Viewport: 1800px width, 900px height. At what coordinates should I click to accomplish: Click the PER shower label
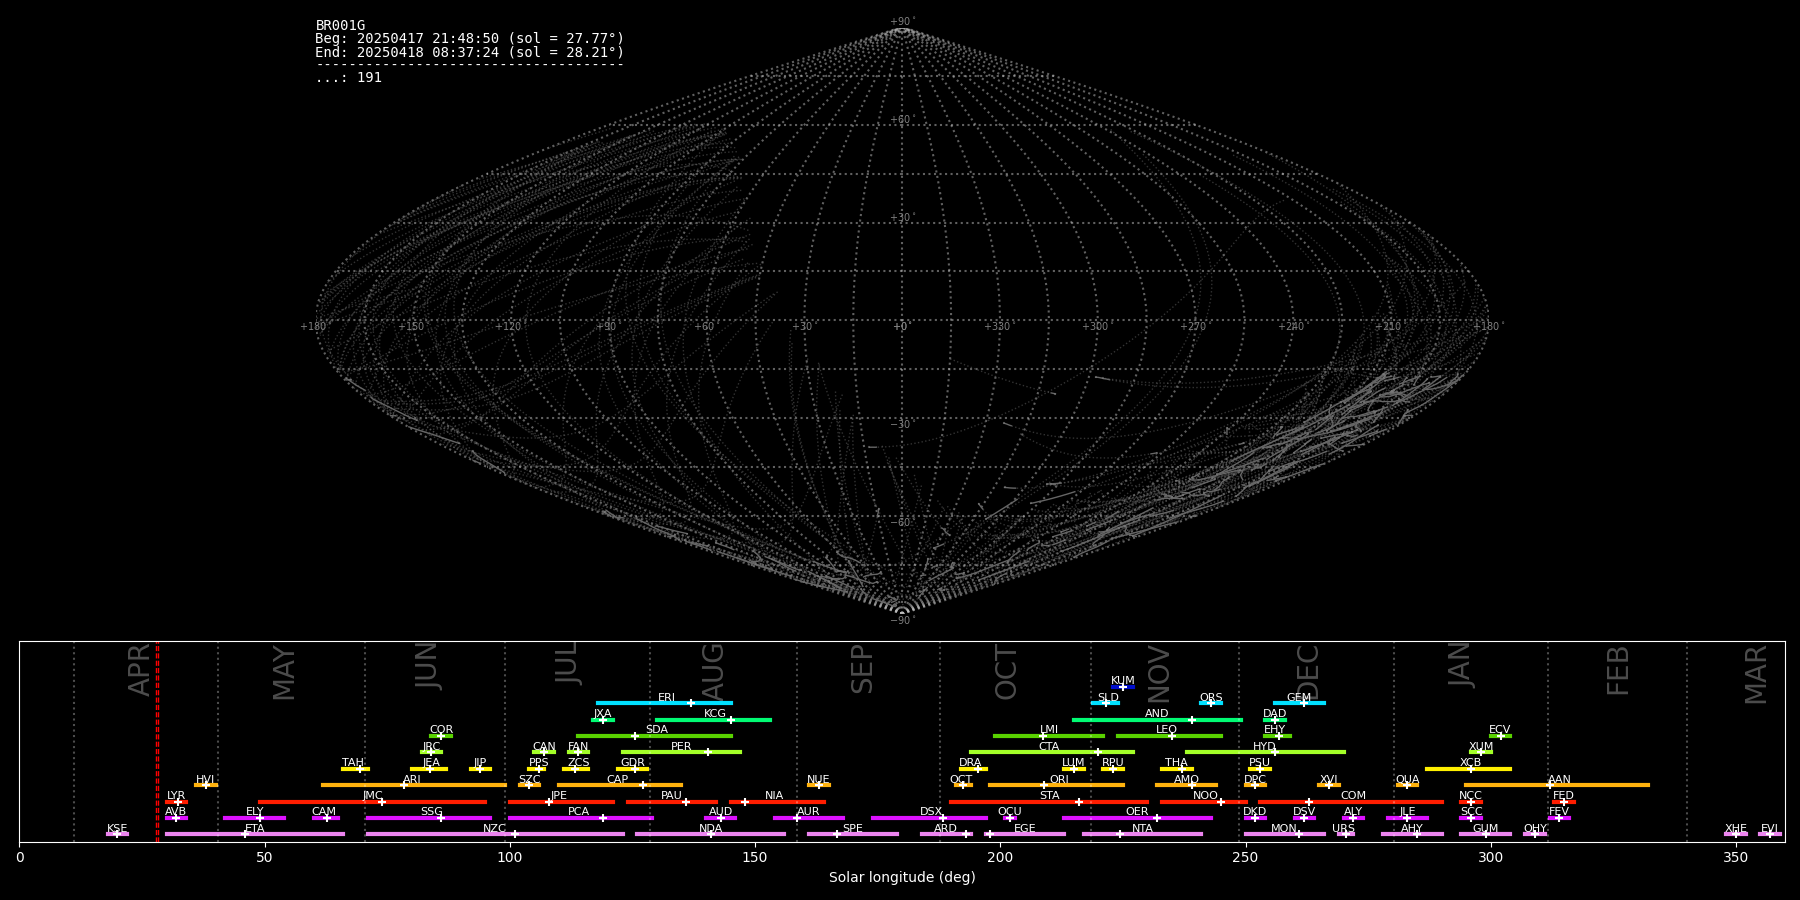pos(681,747)
